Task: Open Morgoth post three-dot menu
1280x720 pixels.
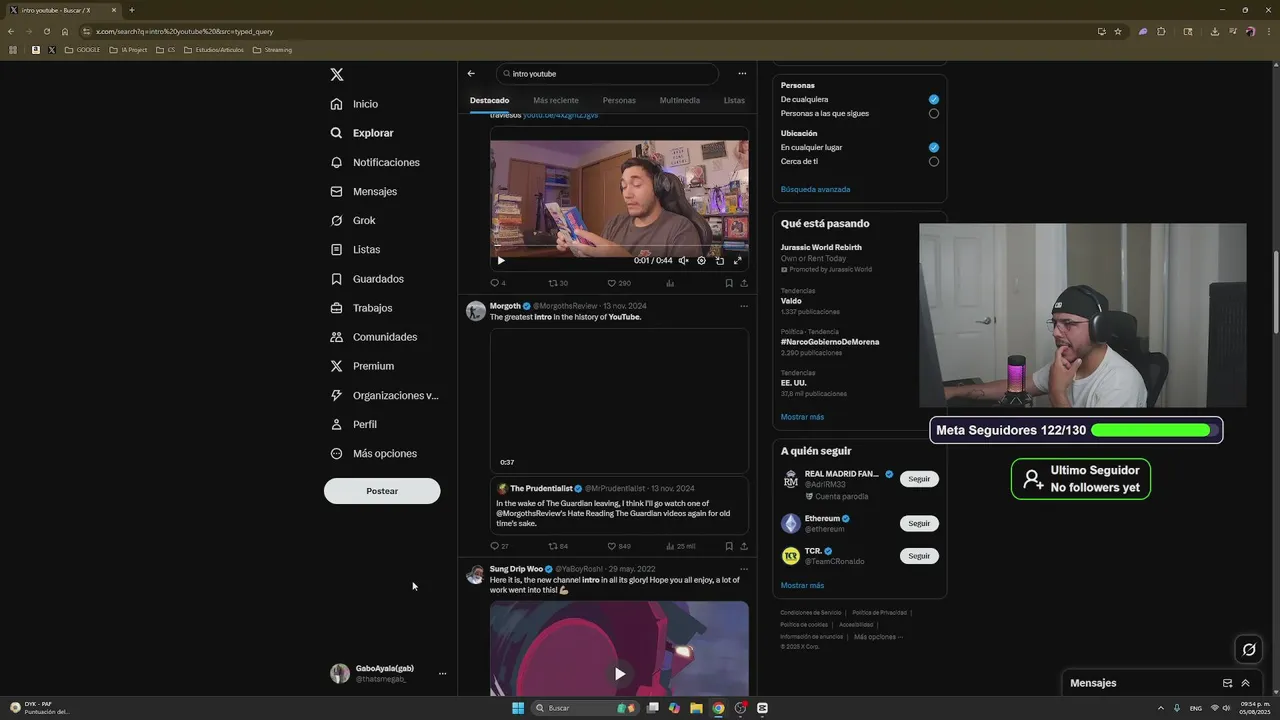Action: (743, 306)
